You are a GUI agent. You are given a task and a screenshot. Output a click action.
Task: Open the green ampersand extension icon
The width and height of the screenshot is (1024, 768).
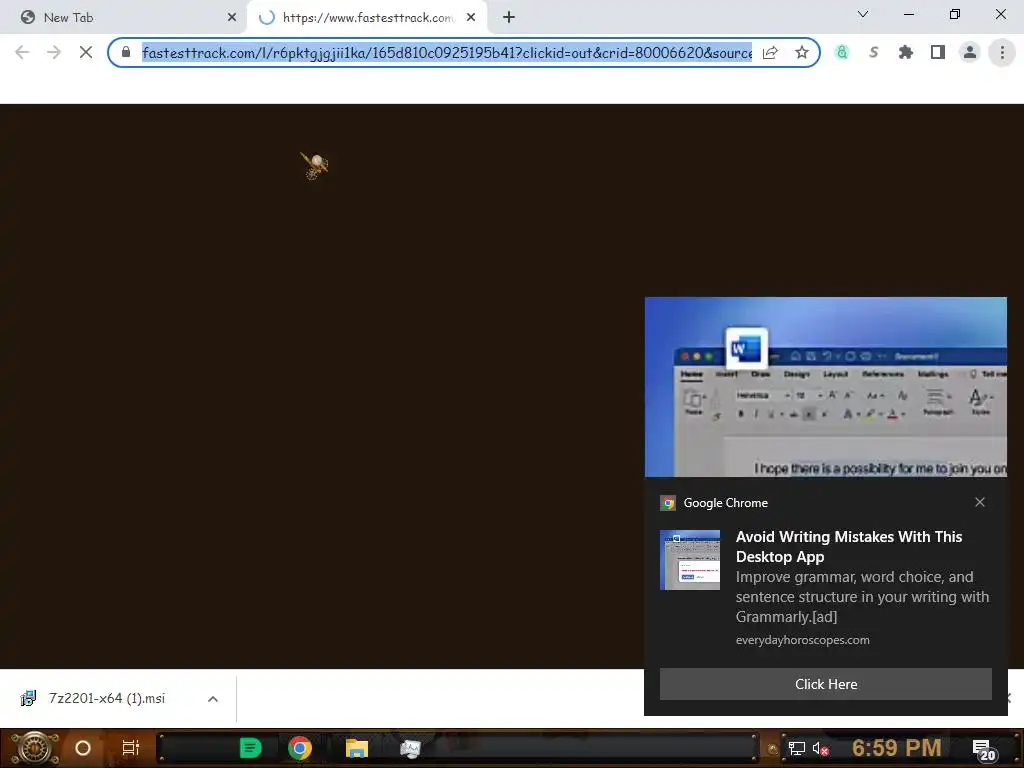(x=842, y=52)
